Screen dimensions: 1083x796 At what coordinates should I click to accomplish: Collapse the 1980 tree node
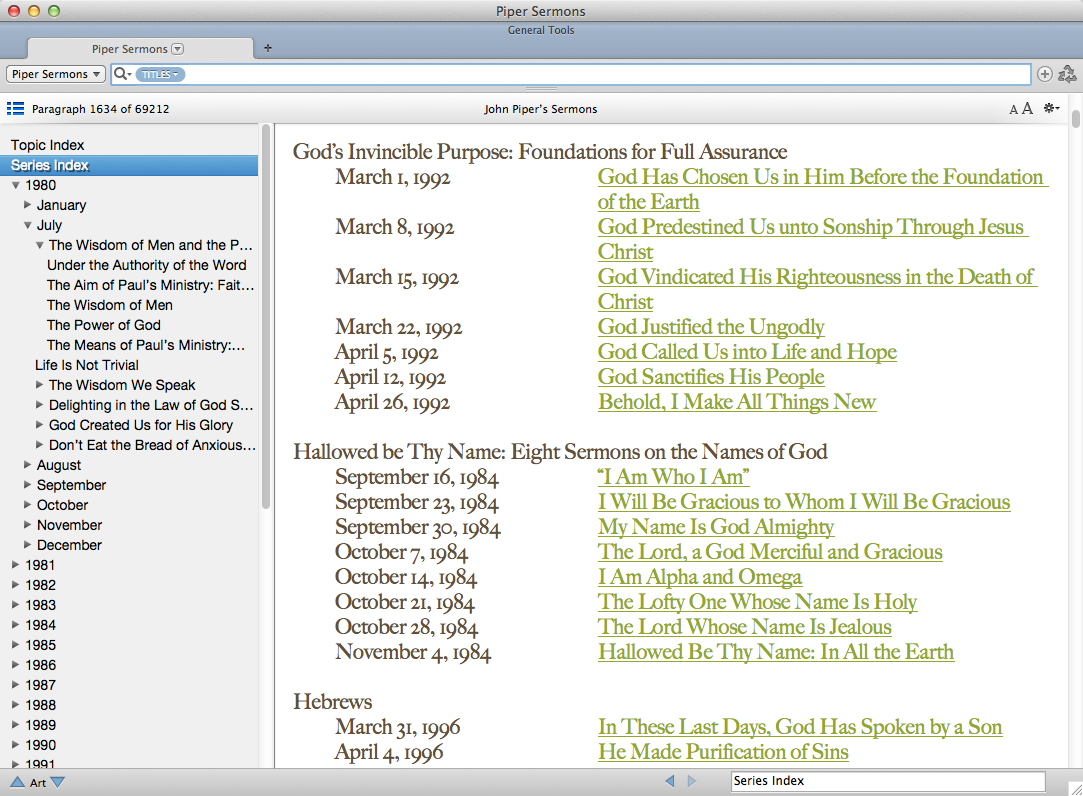(16, 185)
